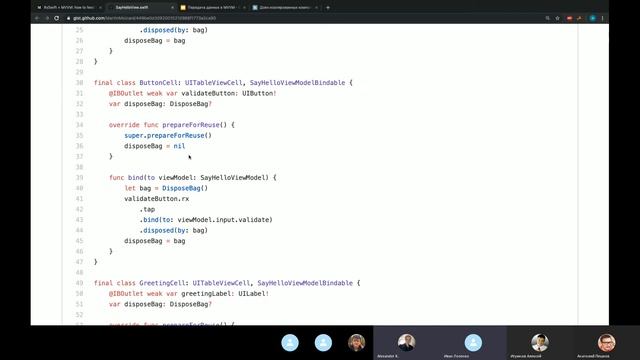Click "func bind(to viewModel:" on line 39
The height and width of the screenshot is (360, 640).
click(153, 178)
